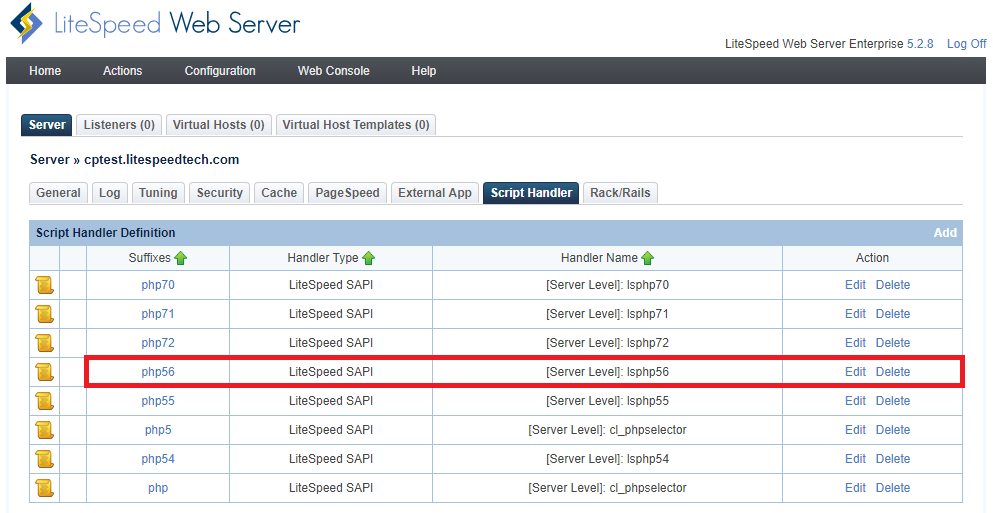Open the Listeners (0) tab
993x513 pixels.
tap(119, 125)
